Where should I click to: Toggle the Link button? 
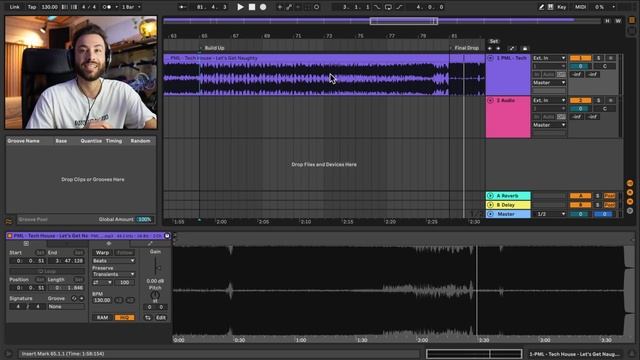coord(15,7)
